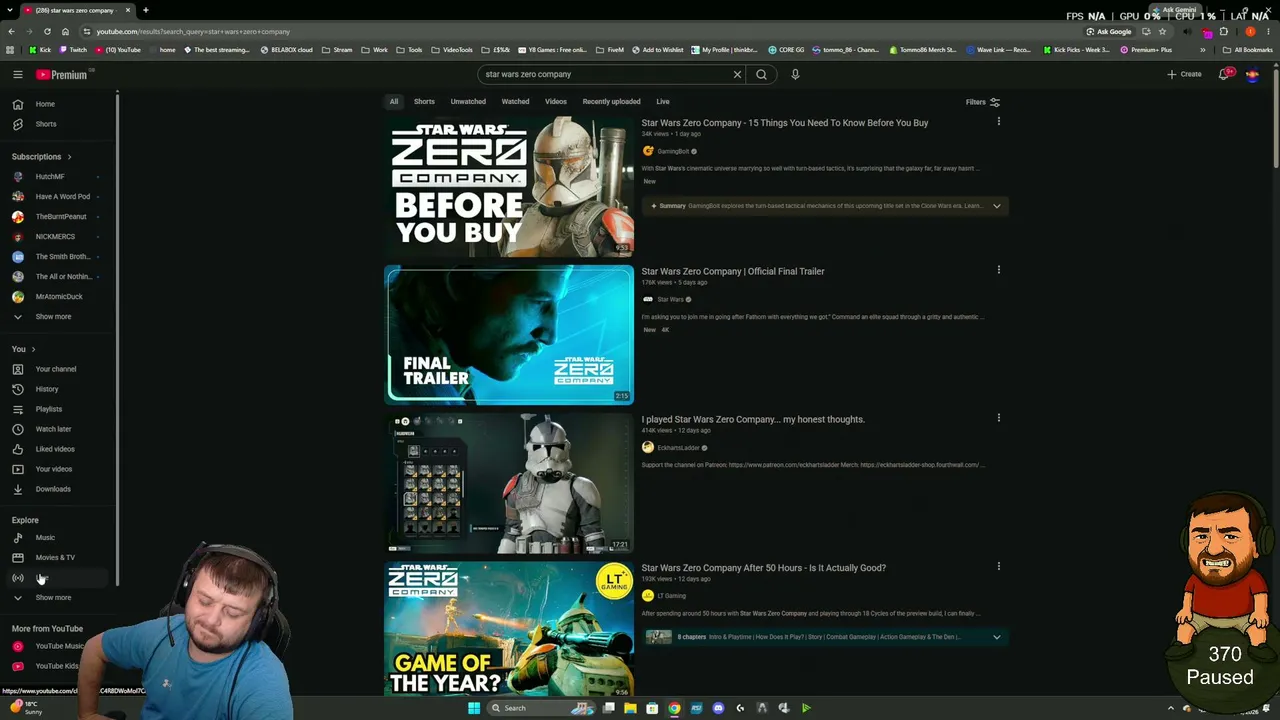Viewport: 1280px width, 720px height.
Task: Open Microsoft Store from the taskbar
Action: (x=652, y=708)
